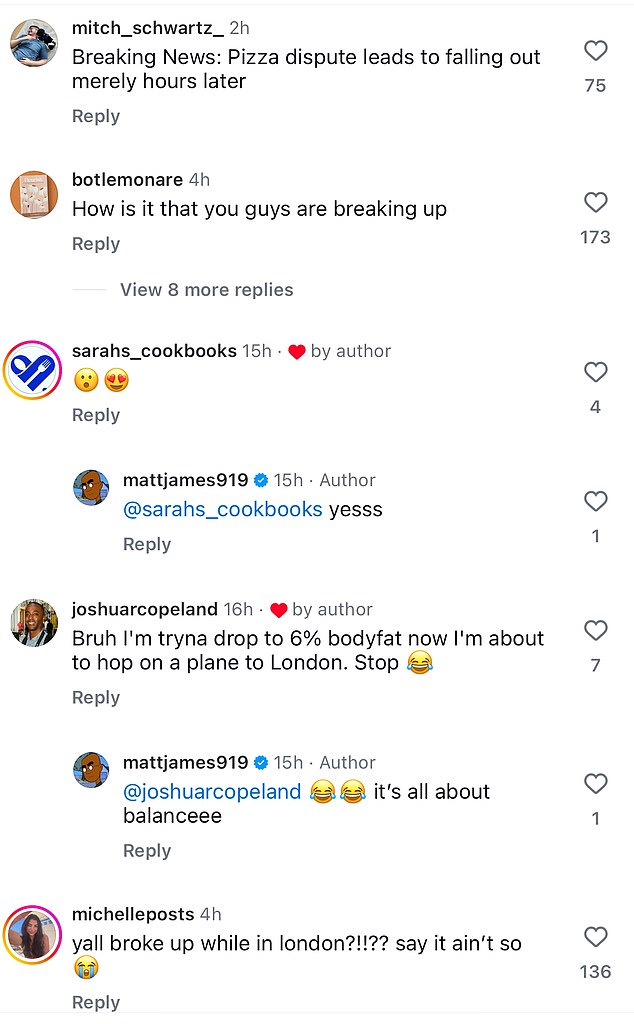The height and width of the screenshot is (1024, 634).
Task: Open @sarahs_cookbooks mention link
Action: click(223, 509)
